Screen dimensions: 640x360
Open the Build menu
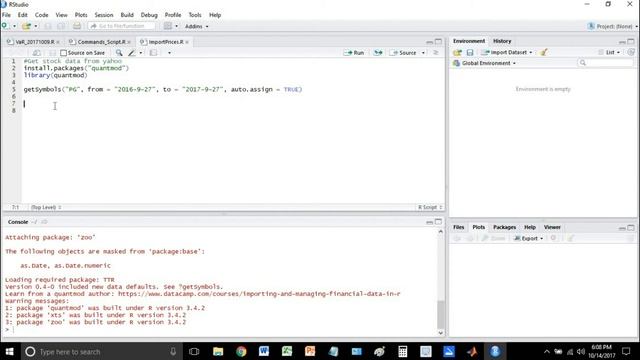coord(127,15)
